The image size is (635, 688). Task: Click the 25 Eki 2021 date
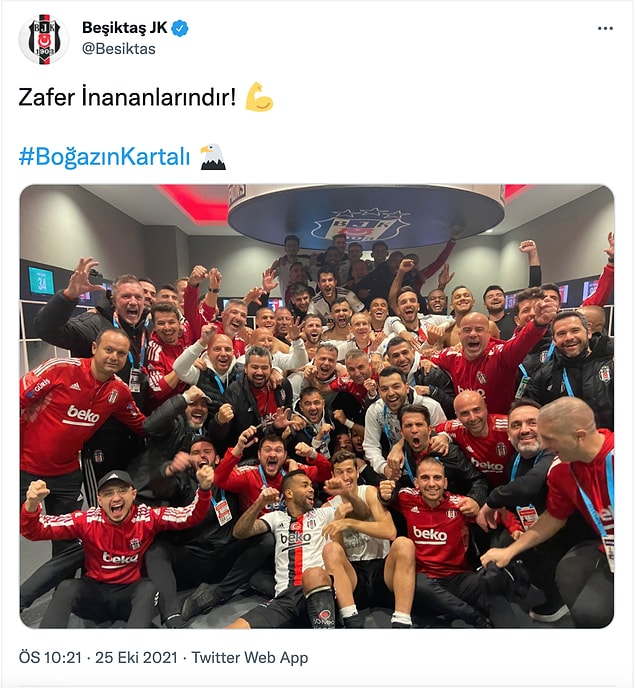click(136, 657)
